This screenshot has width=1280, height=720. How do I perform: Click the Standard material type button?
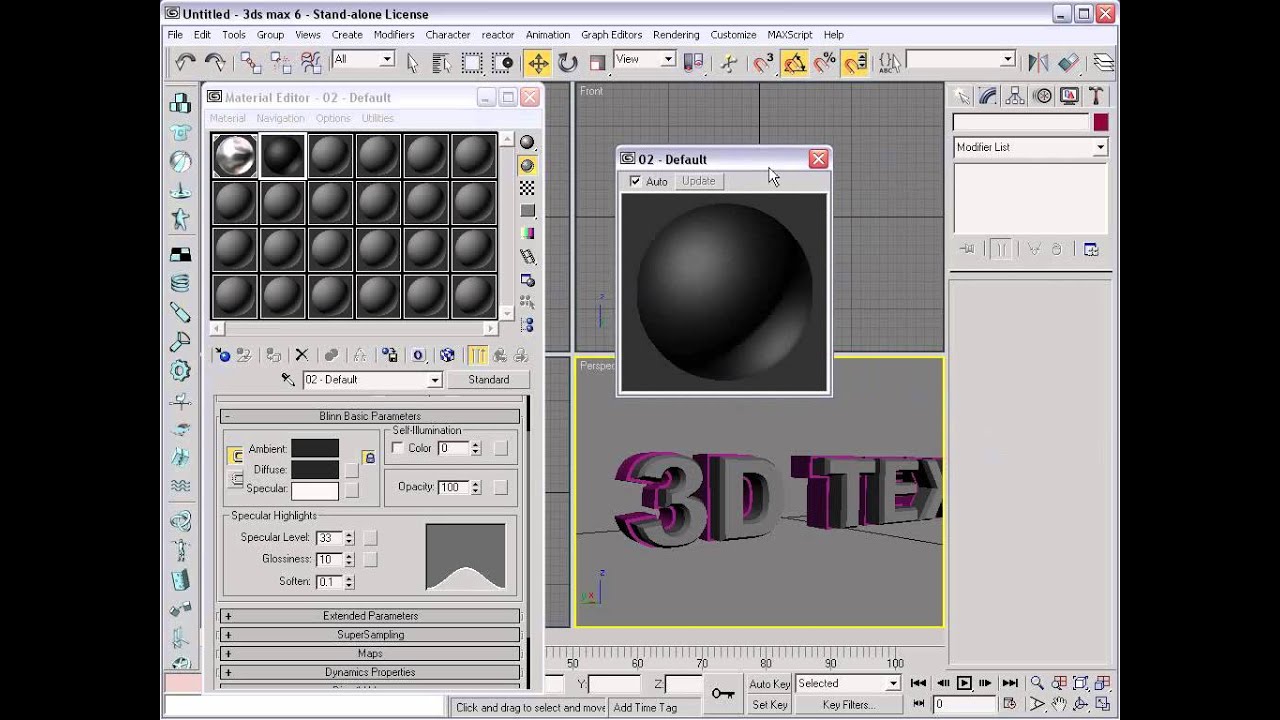488,380
